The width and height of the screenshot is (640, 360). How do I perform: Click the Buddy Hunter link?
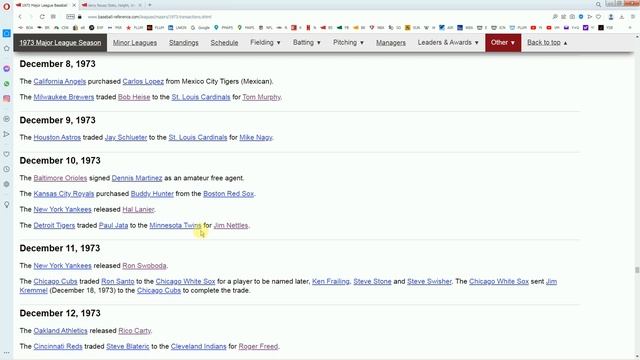[152, 193]
